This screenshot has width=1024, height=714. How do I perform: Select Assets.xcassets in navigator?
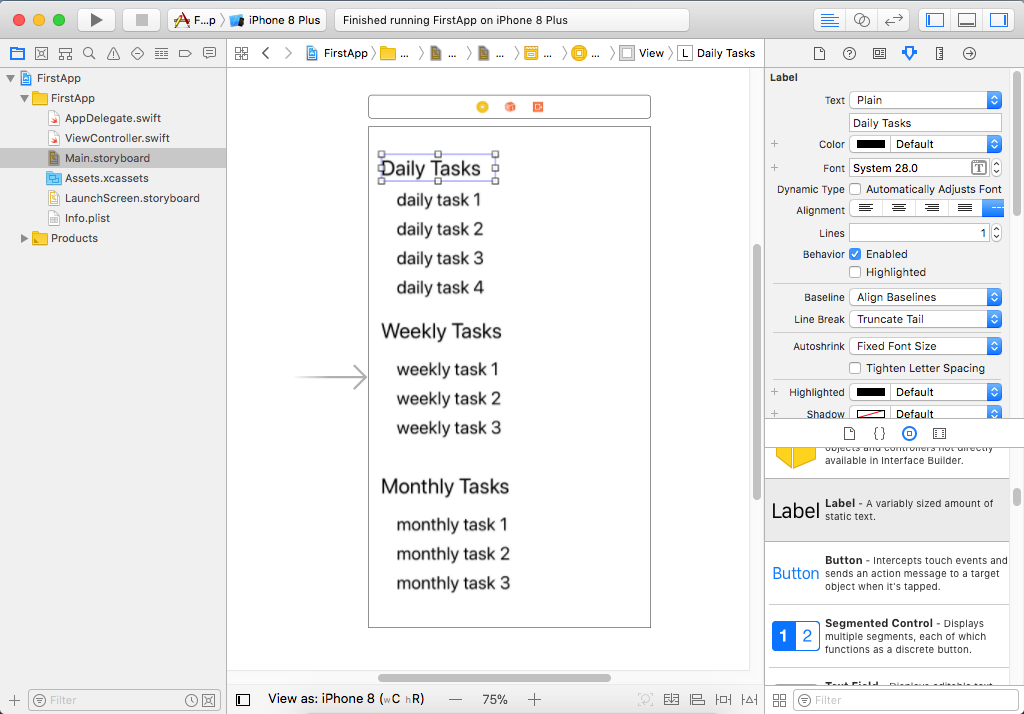click(106, 178)
